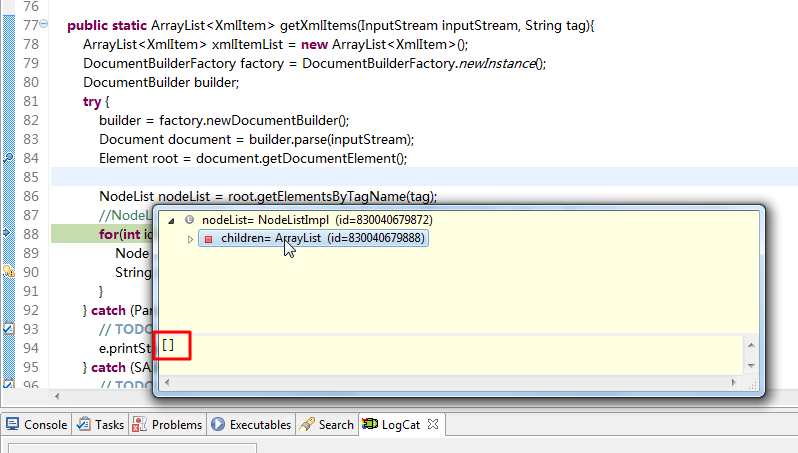Click the warning marker at line 90

[x=9, y=271]
